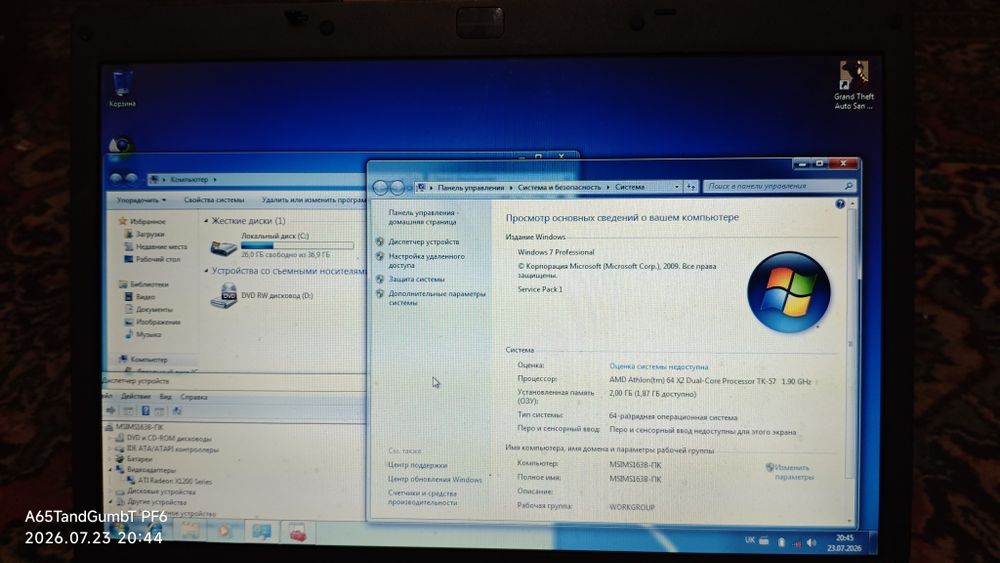Collapse Видеоадаптеры node
1000x563 pixels.
(x=110, y=470)
